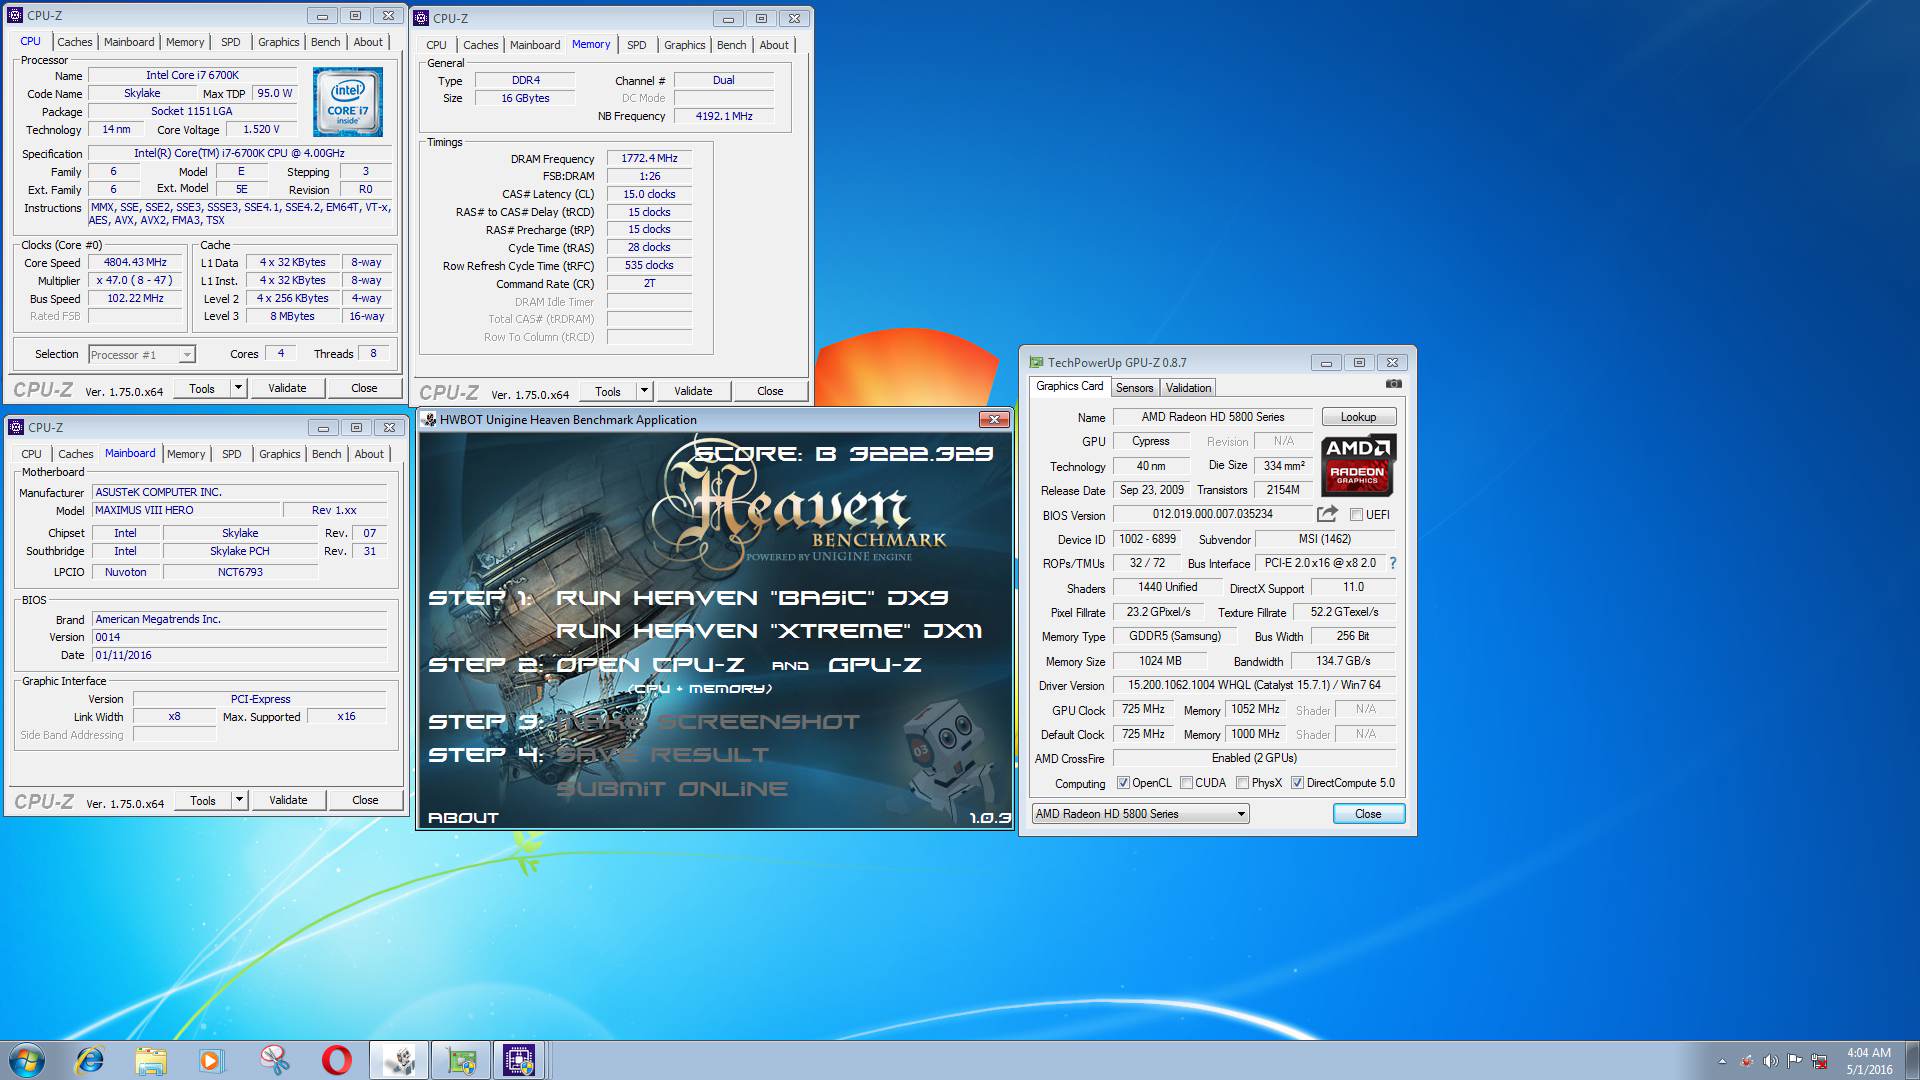Open Graphics tab in the CPU-Z Mainboard window
Viewport: 1920px width, 1080px height.
tap(279, 454)
